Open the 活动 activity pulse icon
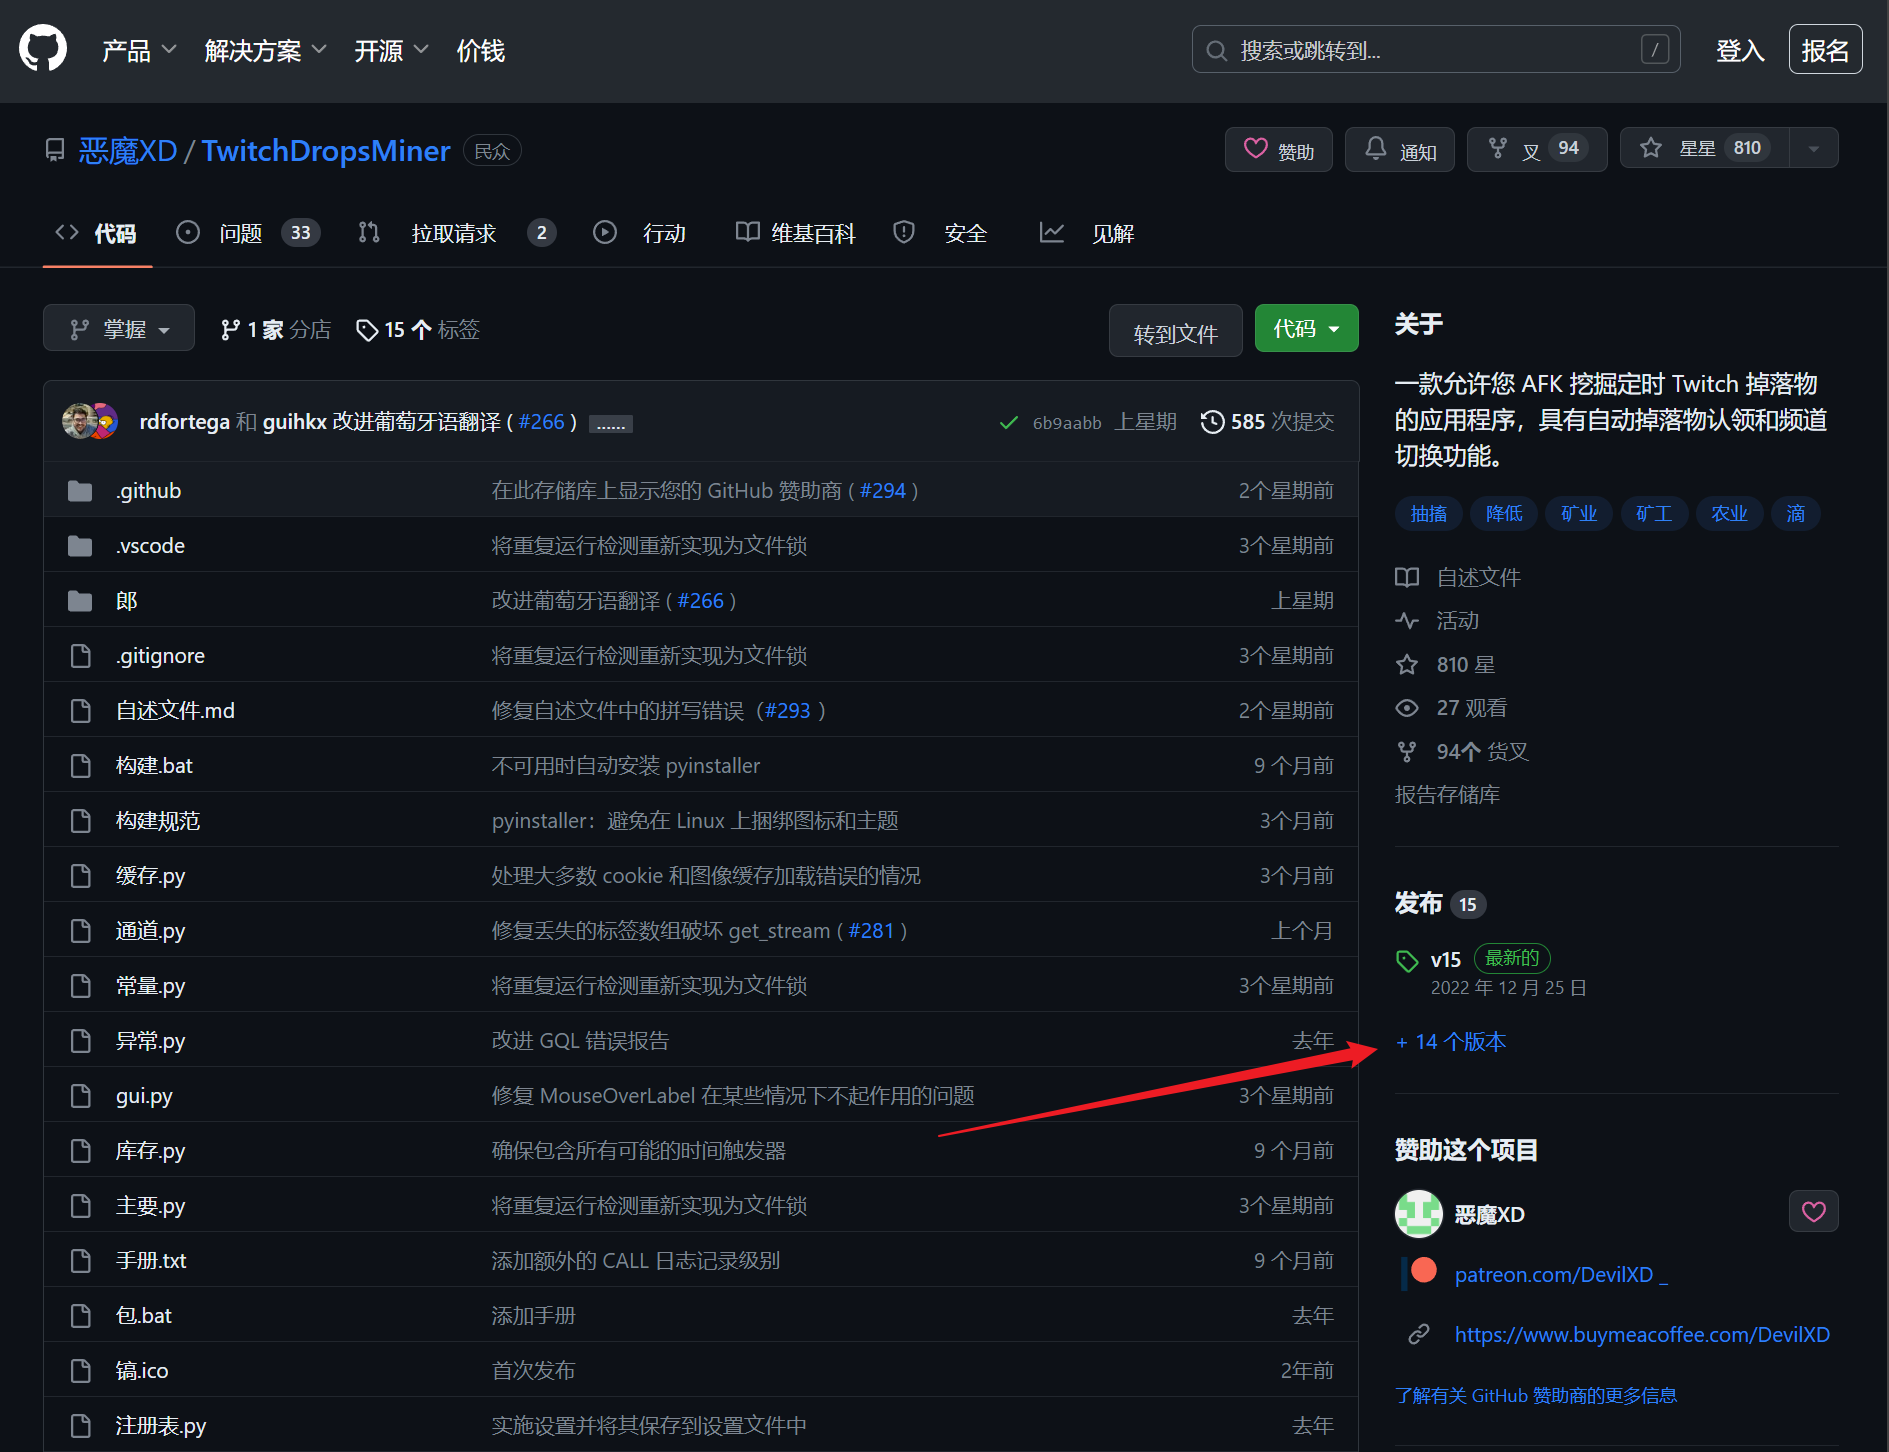 point(1407,620)
